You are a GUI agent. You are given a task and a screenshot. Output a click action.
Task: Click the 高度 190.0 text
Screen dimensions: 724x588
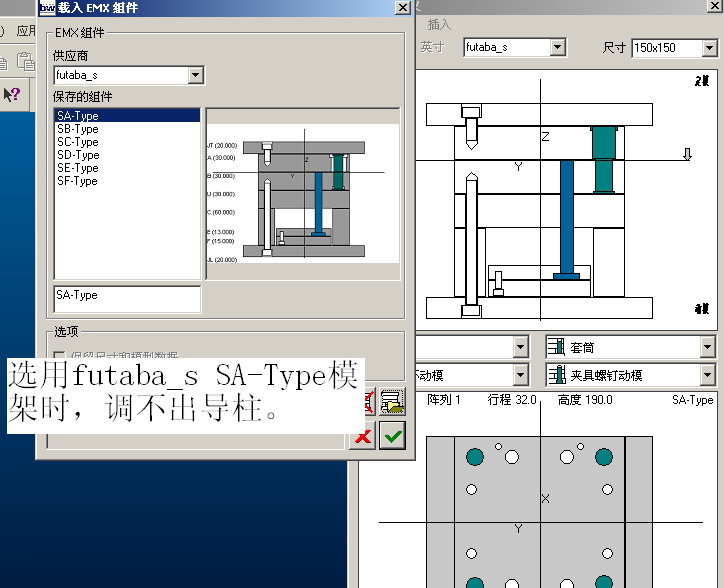pyautogui.click(x=585, y=400)
